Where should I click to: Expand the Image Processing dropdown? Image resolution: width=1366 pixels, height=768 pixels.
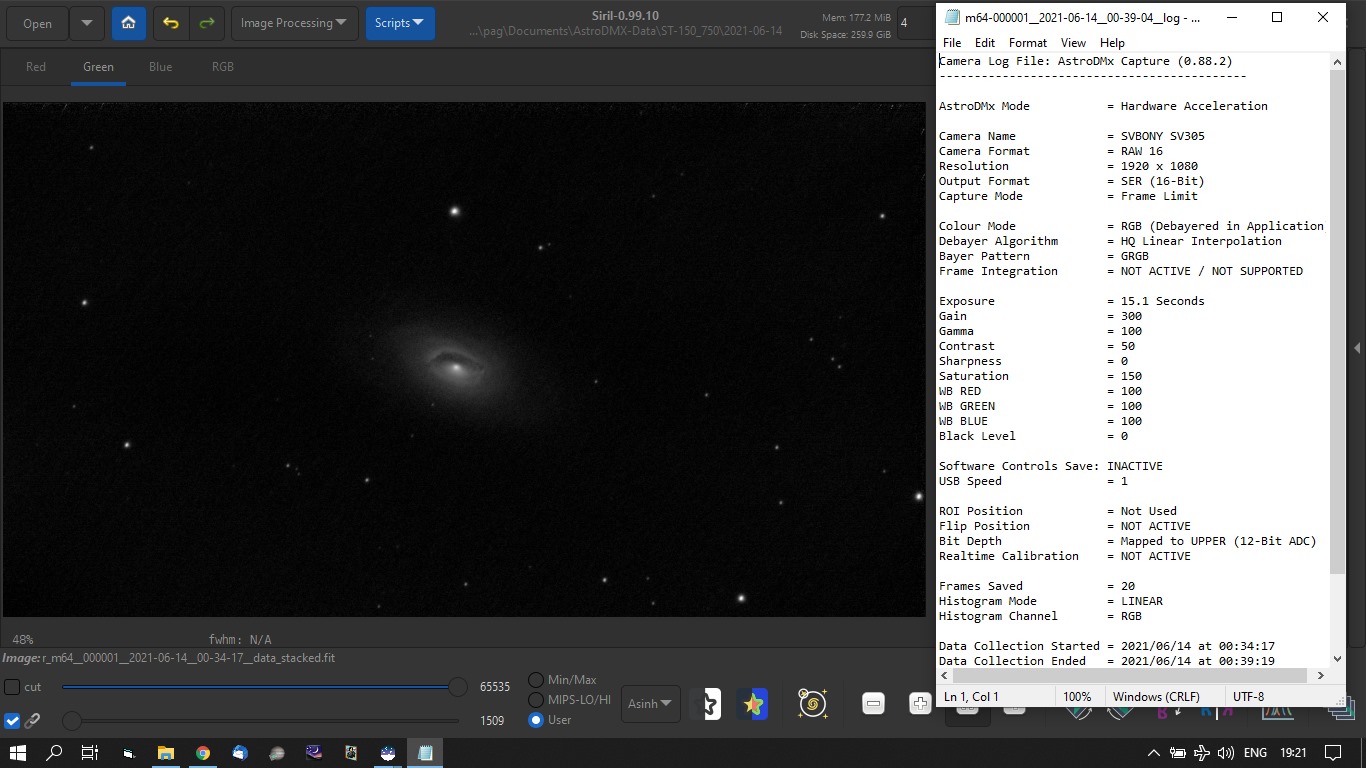pyautogui.click(x=294, y=23)
